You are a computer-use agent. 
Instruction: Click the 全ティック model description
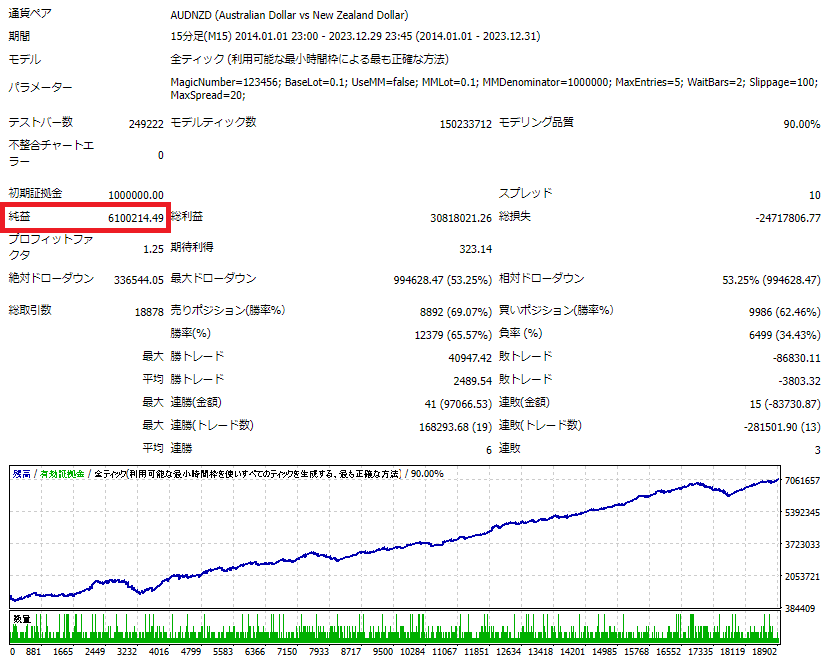click(x=309, y=59)
